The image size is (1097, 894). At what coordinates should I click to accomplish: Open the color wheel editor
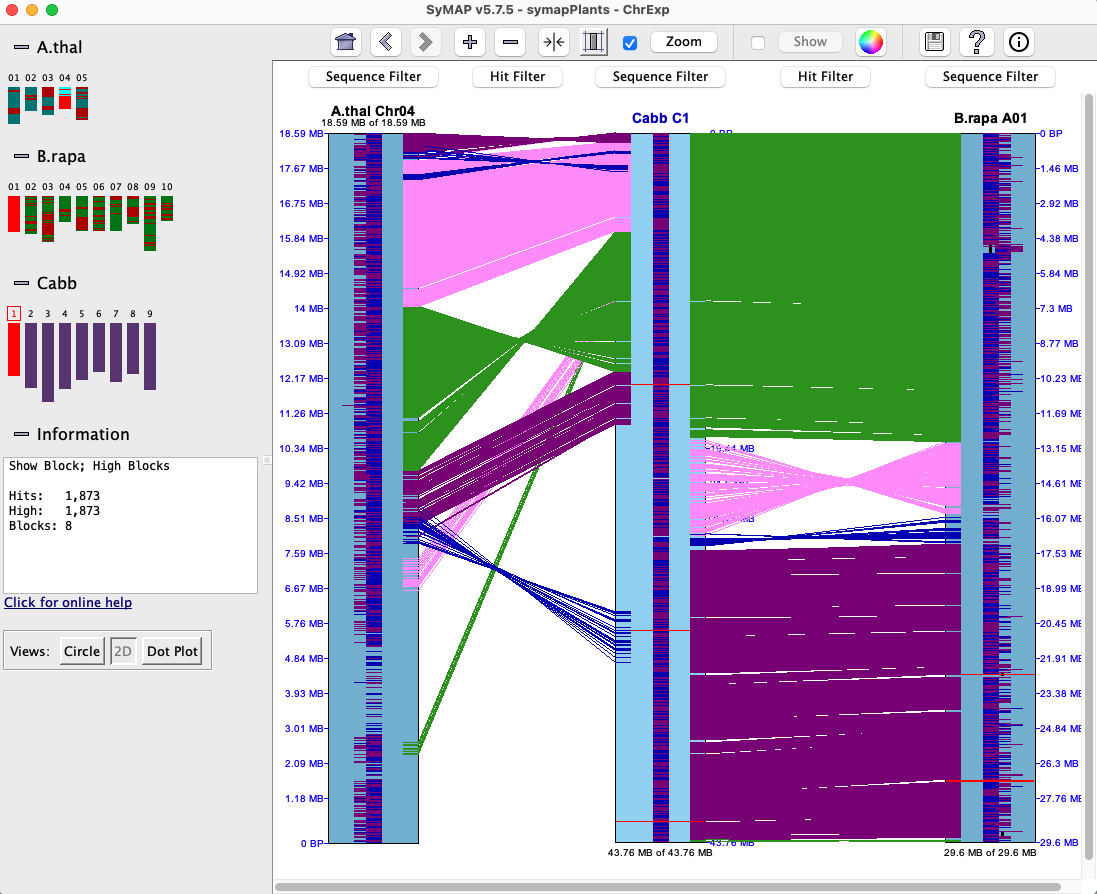(871, 42)
